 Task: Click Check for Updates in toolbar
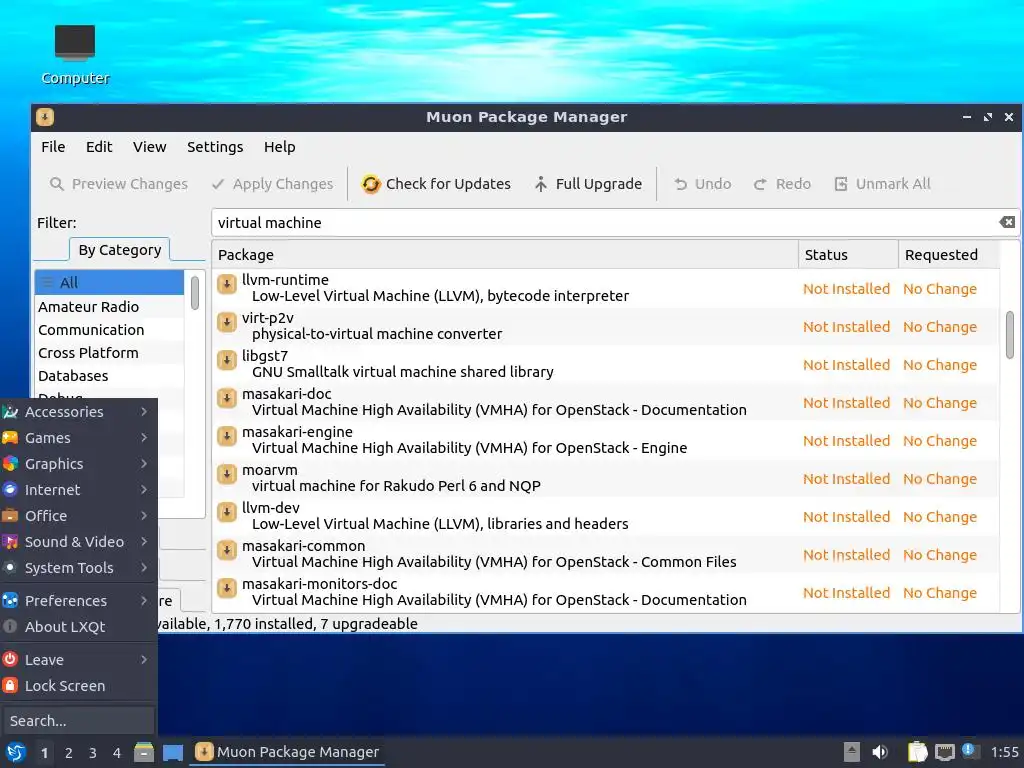pyautogui.click(x=436, y=184)
